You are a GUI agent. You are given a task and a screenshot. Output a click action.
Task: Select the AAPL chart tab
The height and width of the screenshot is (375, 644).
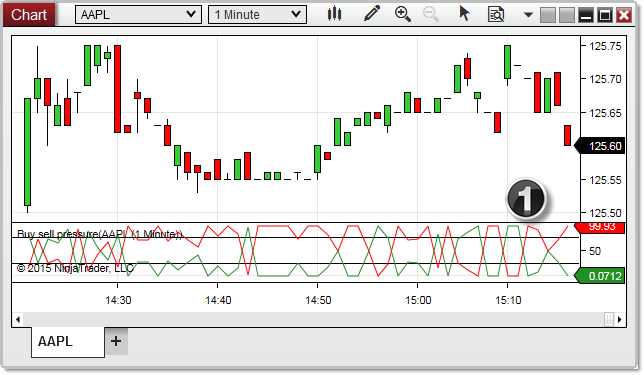68,342
